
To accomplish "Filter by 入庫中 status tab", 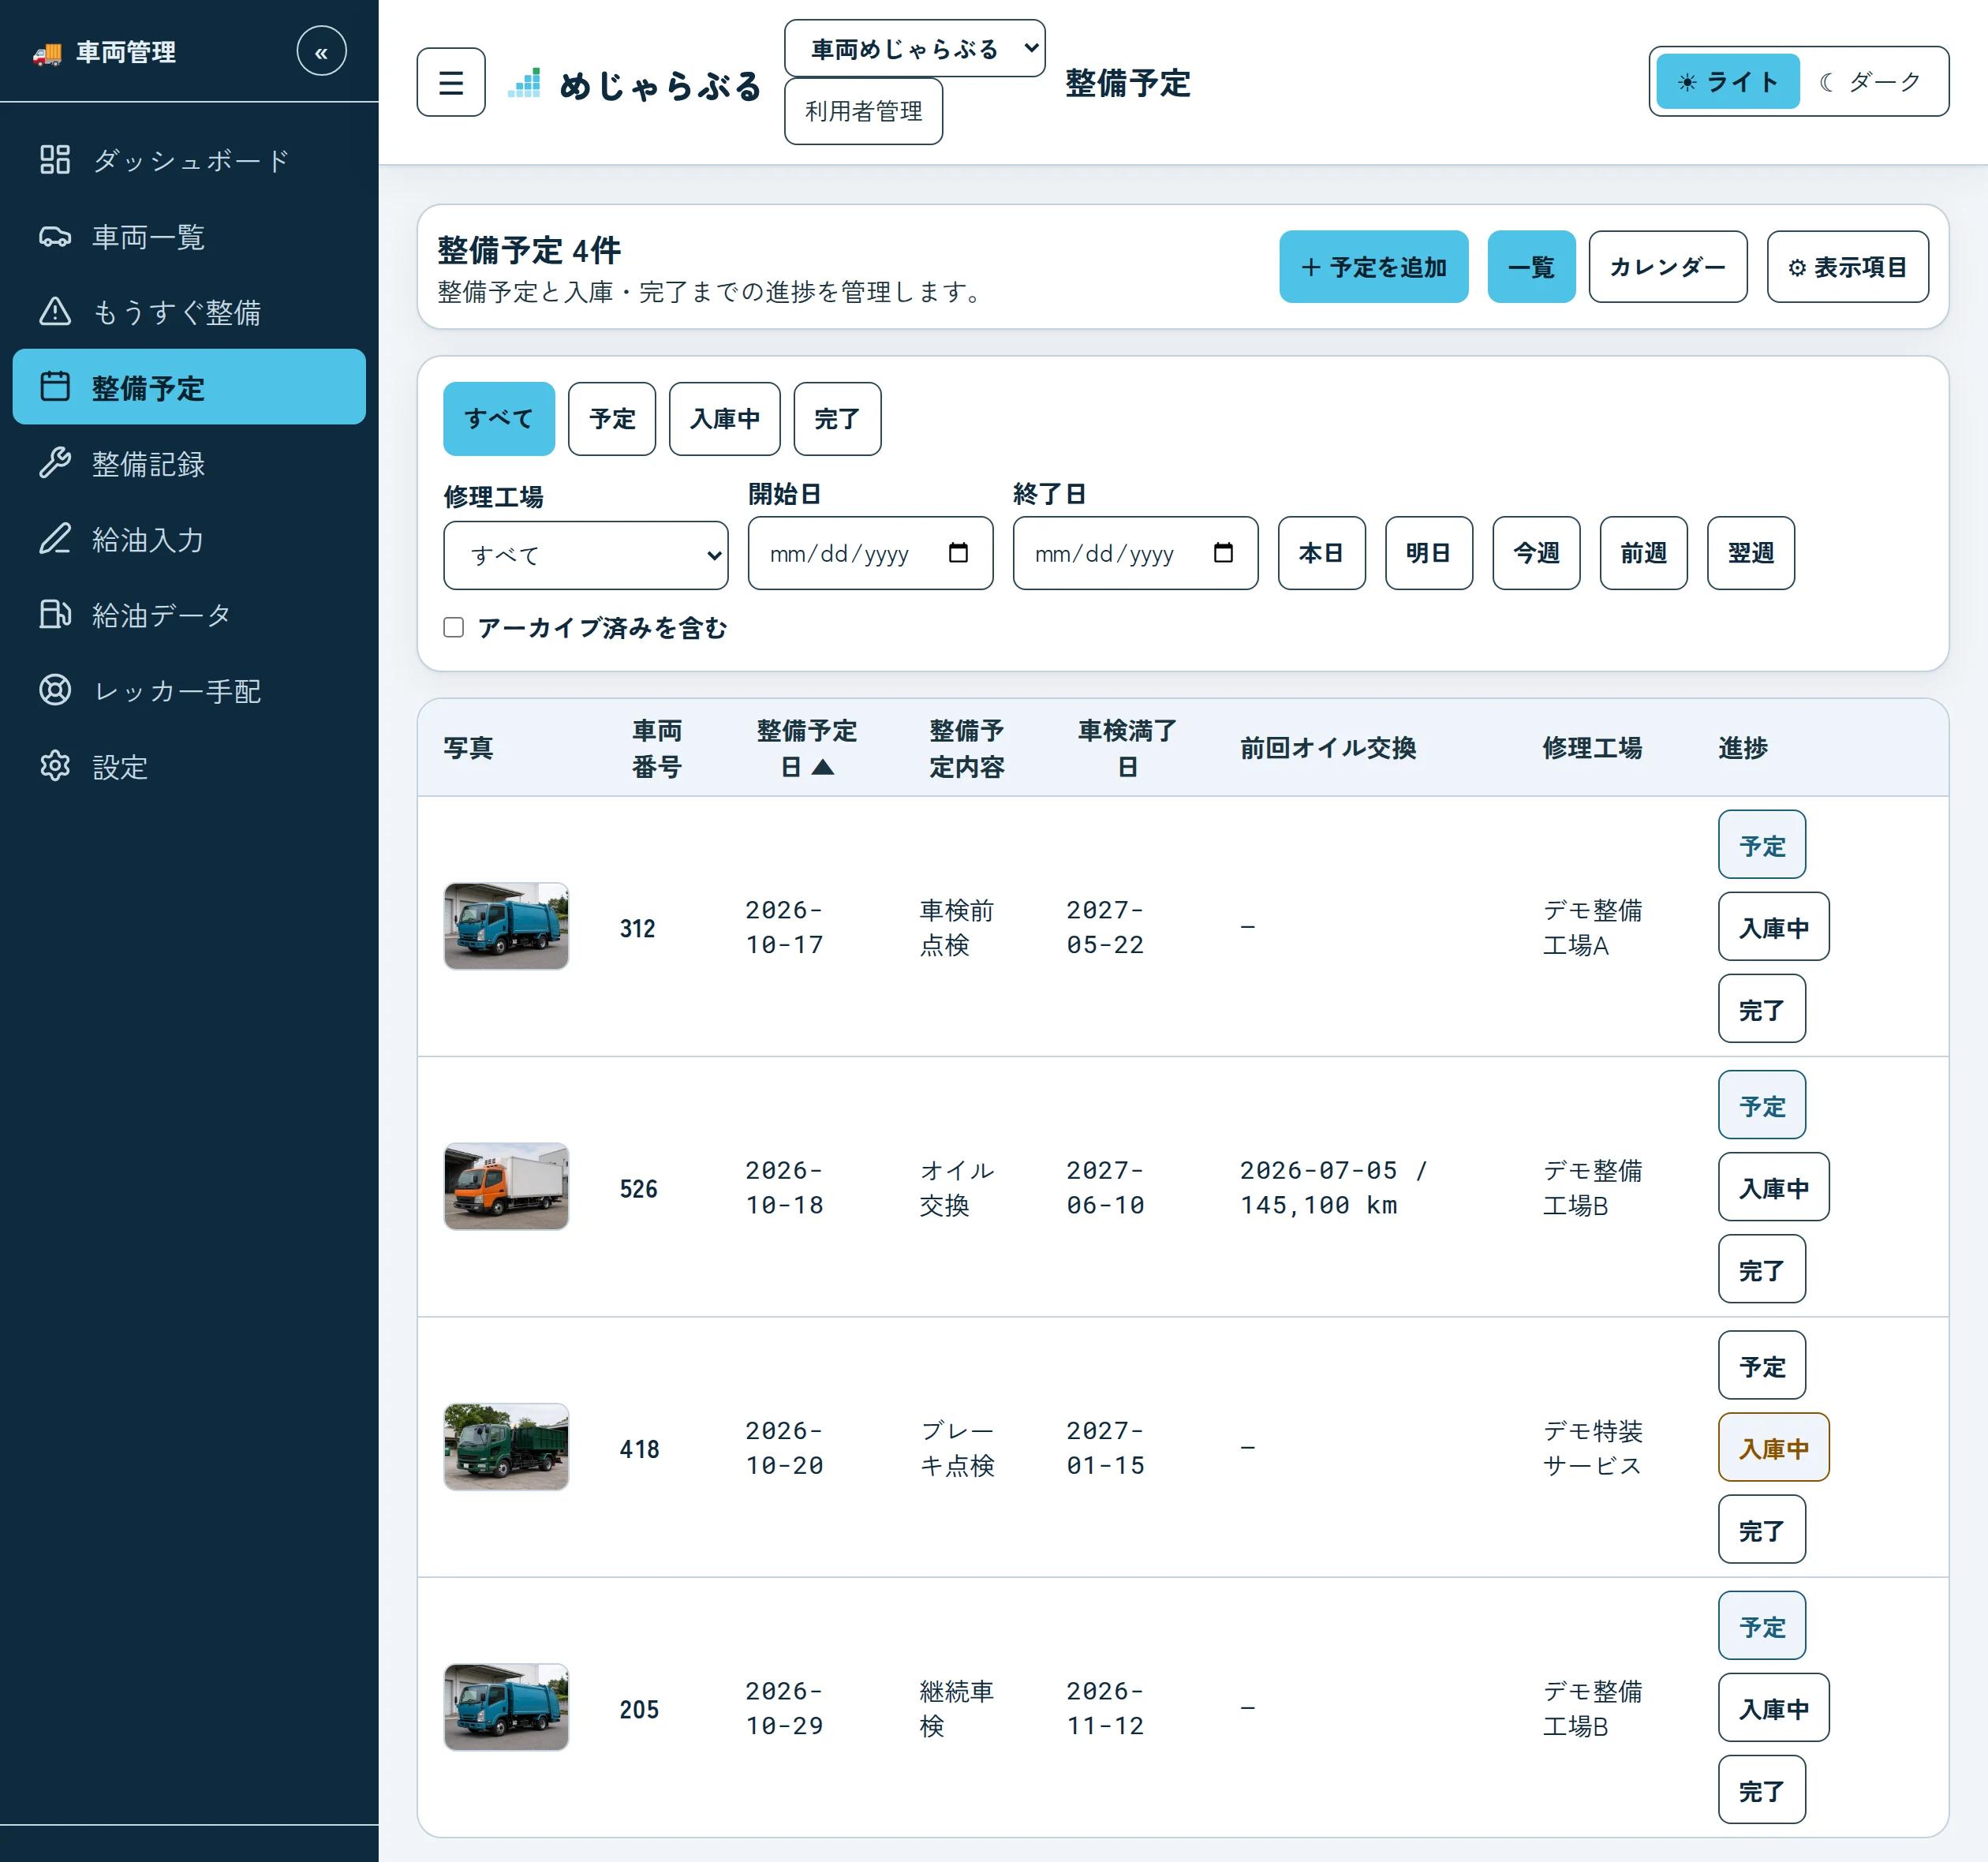I will tap(724, 419).
